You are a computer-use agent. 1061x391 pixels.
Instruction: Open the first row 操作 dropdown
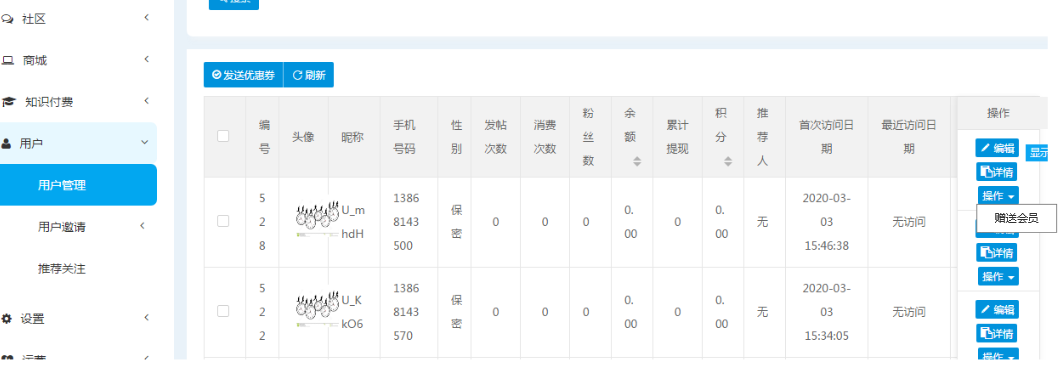(998, 196)
